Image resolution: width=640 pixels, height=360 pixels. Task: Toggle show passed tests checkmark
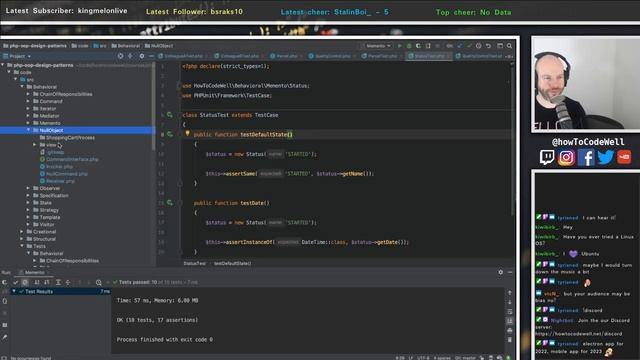click(x=16, y=282)
